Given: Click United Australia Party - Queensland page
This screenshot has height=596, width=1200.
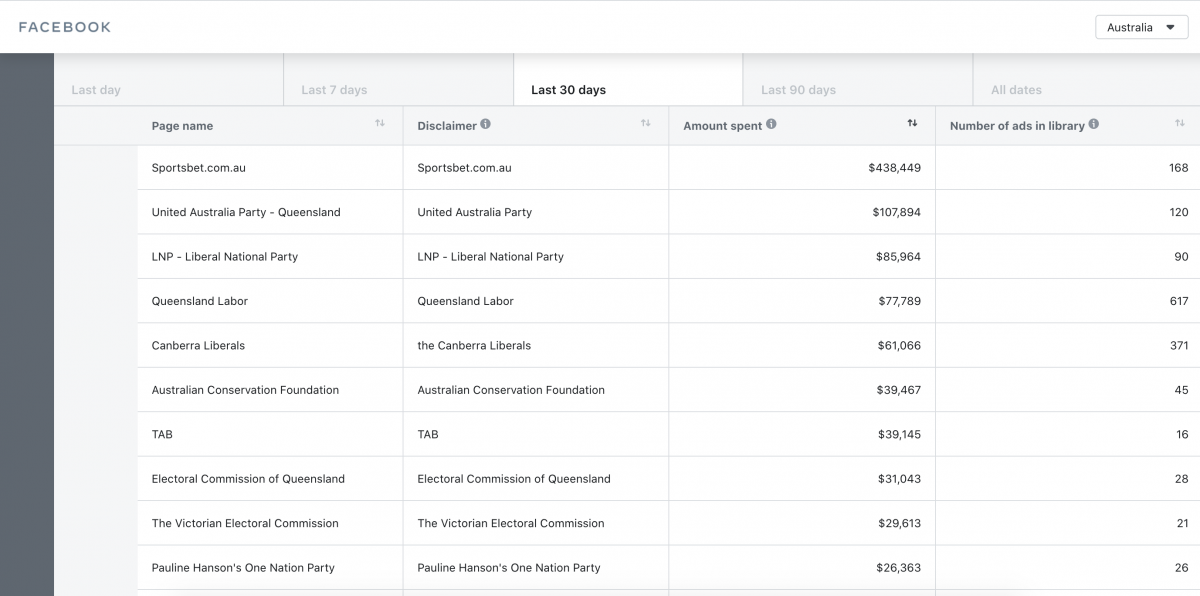Looking at the screenshot, I should (246, 212).
